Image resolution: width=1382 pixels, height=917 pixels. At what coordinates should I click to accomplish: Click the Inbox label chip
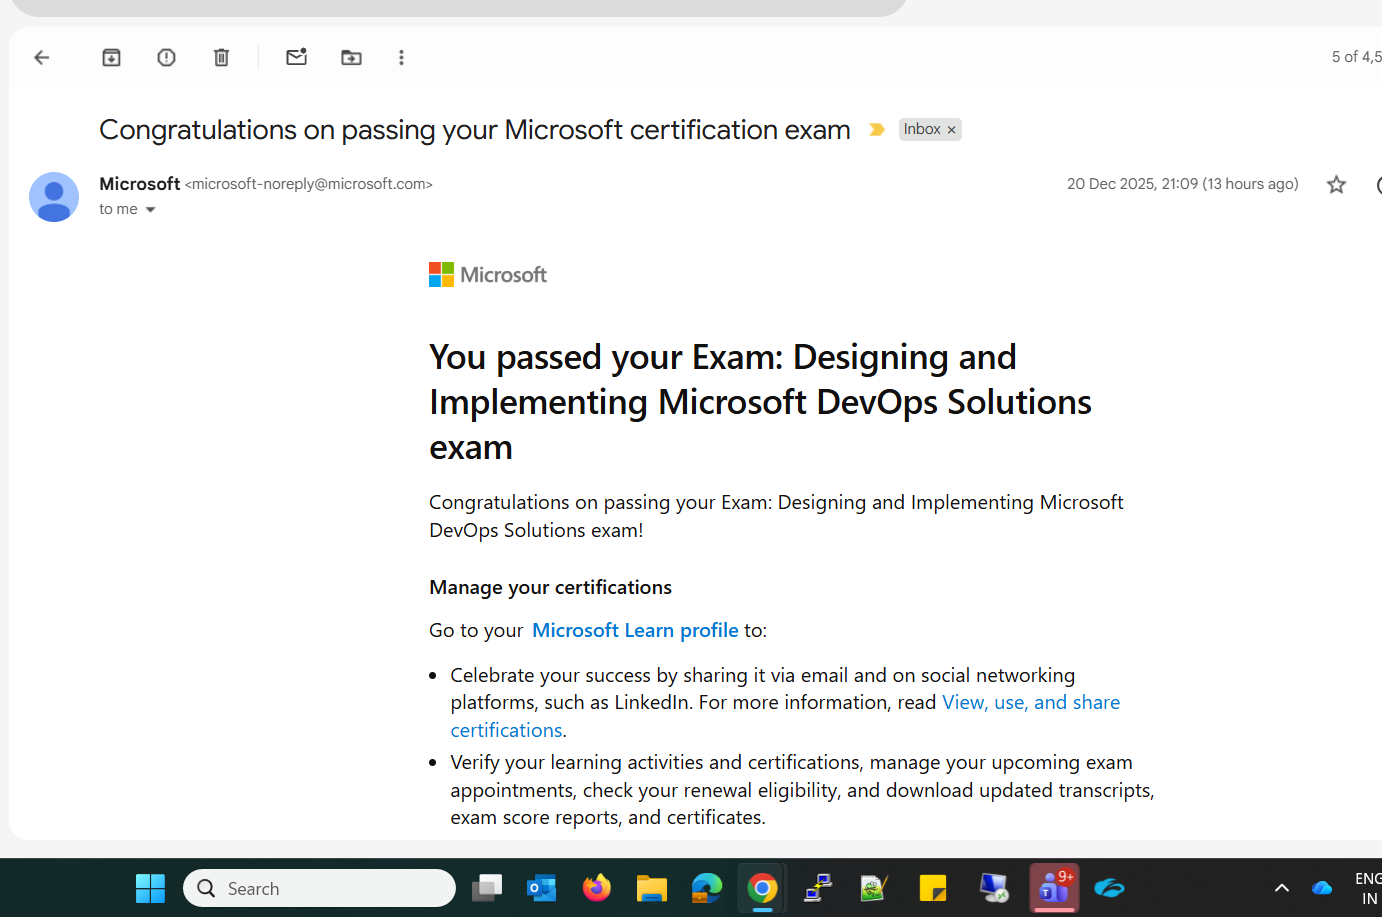[x=922, y=129]
